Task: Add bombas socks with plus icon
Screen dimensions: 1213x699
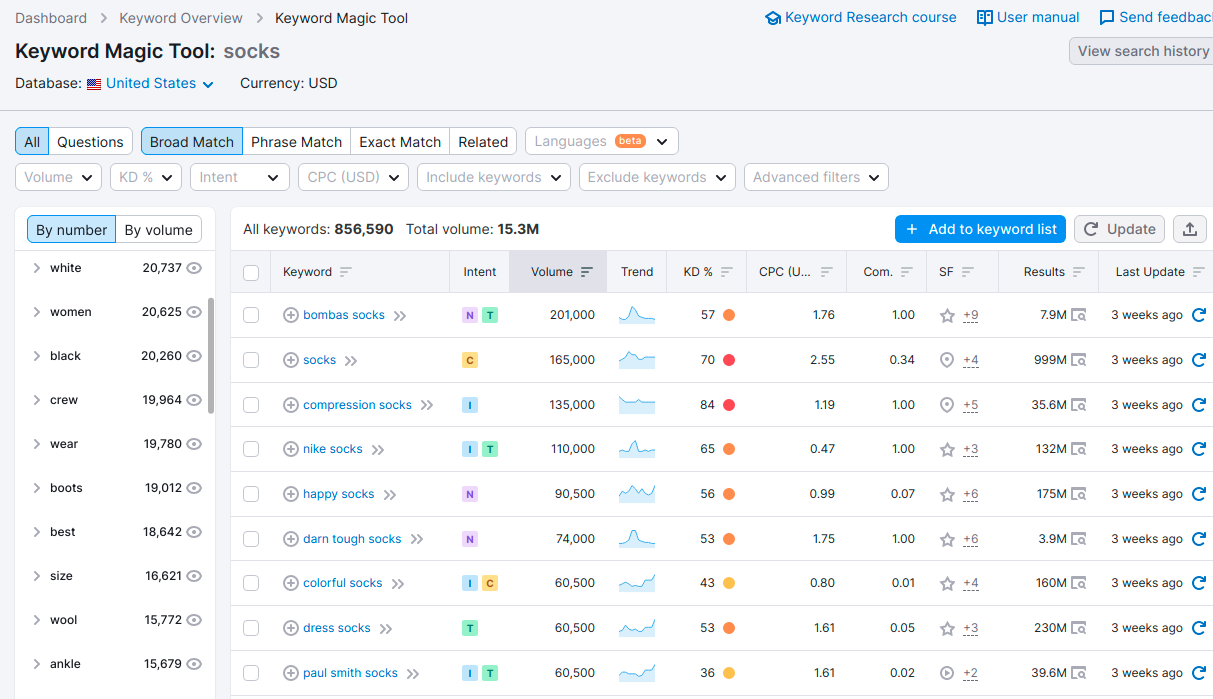Action: click(x=291, y=315)
